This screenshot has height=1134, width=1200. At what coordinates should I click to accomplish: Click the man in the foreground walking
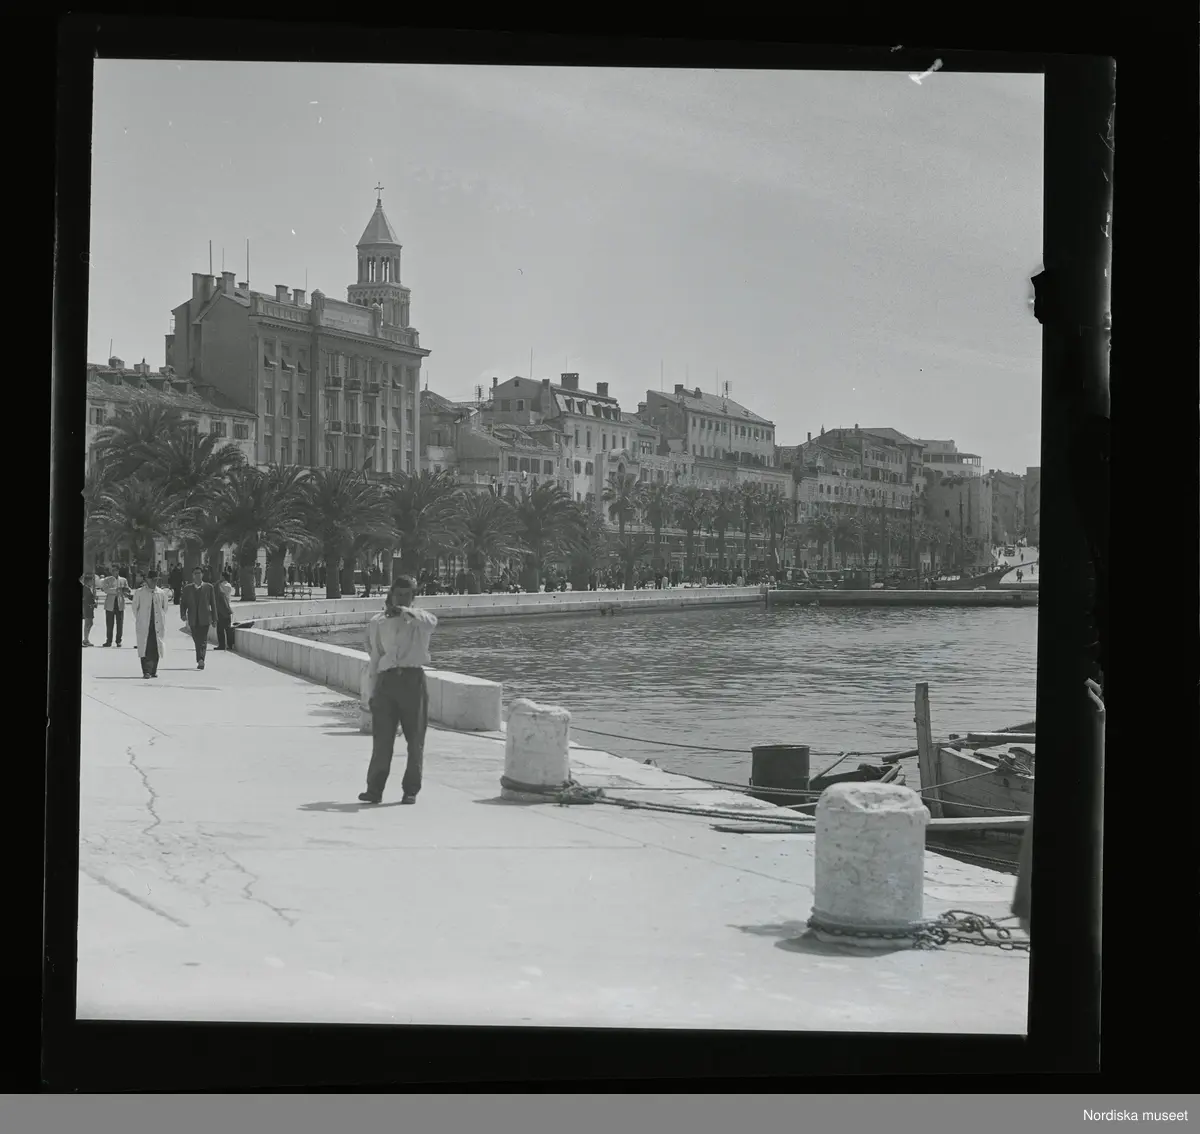click(397, 690)
